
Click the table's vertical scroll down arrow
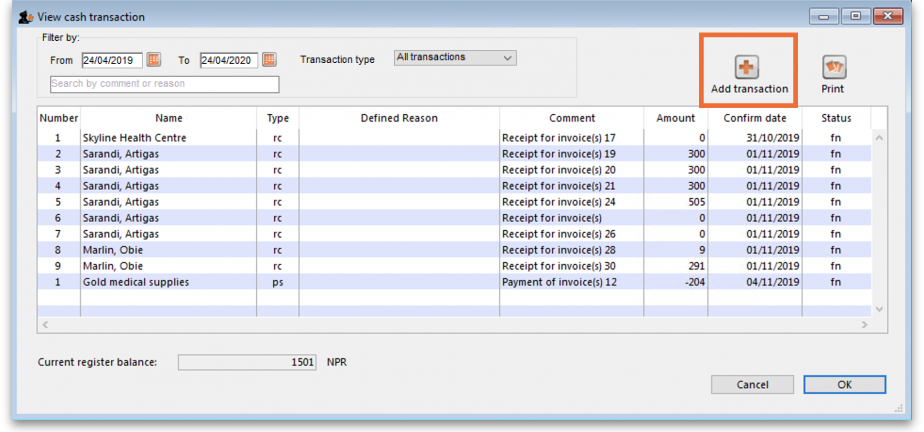coord(879,309)
